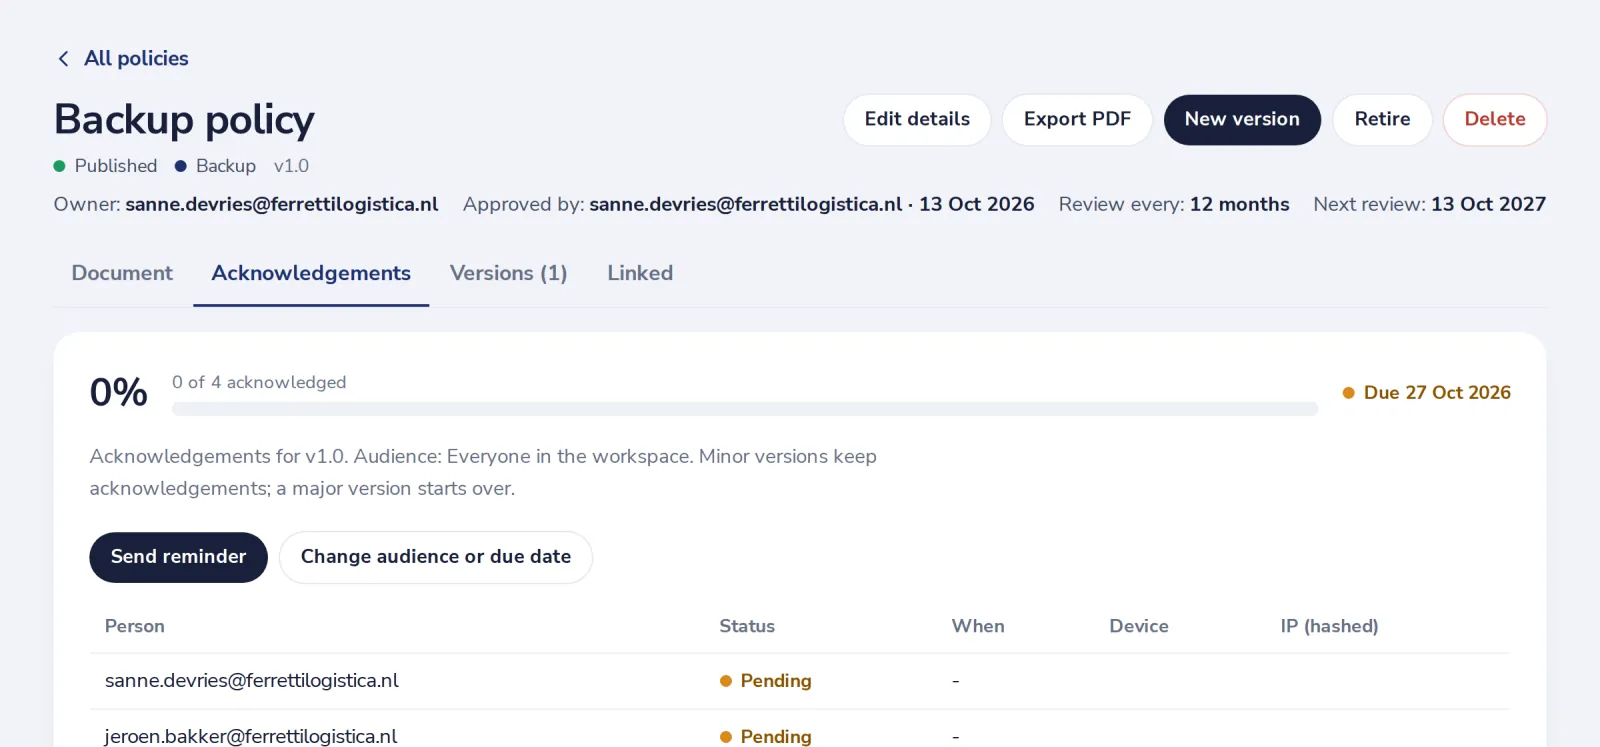1600x747 pixels.
Task: Click the IP (hashed) column header
Action: (1329, 626)
